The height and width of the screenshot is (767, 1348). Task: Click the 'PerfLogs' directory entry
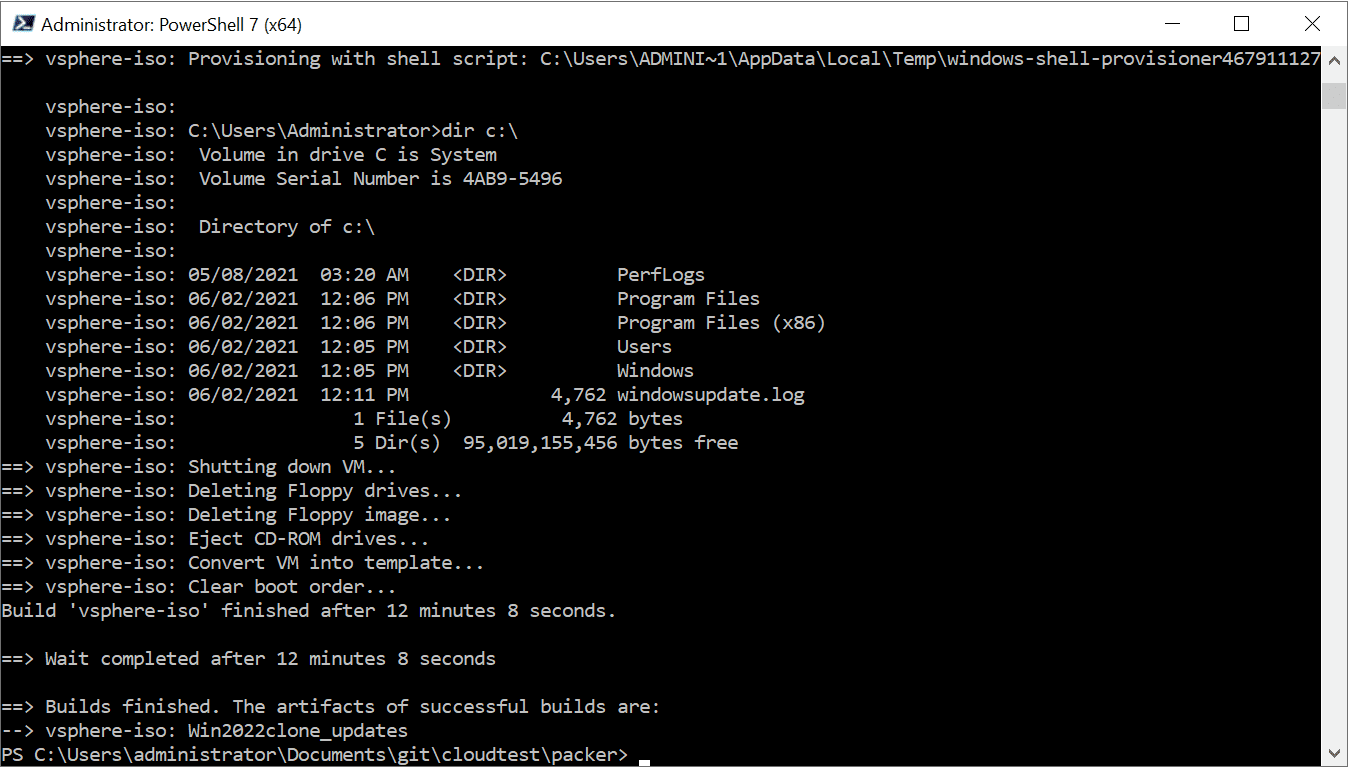[x=661, y=275]
